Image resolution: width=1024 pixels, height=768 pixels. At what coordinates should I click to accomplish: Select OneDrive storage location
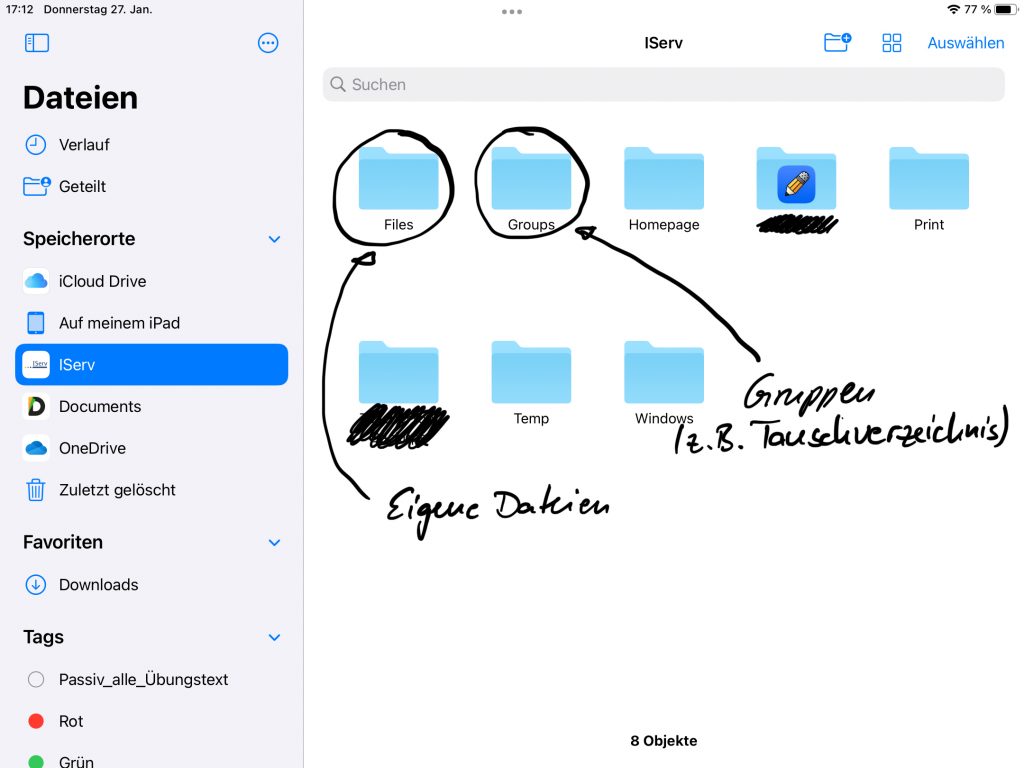coord(92,448)
